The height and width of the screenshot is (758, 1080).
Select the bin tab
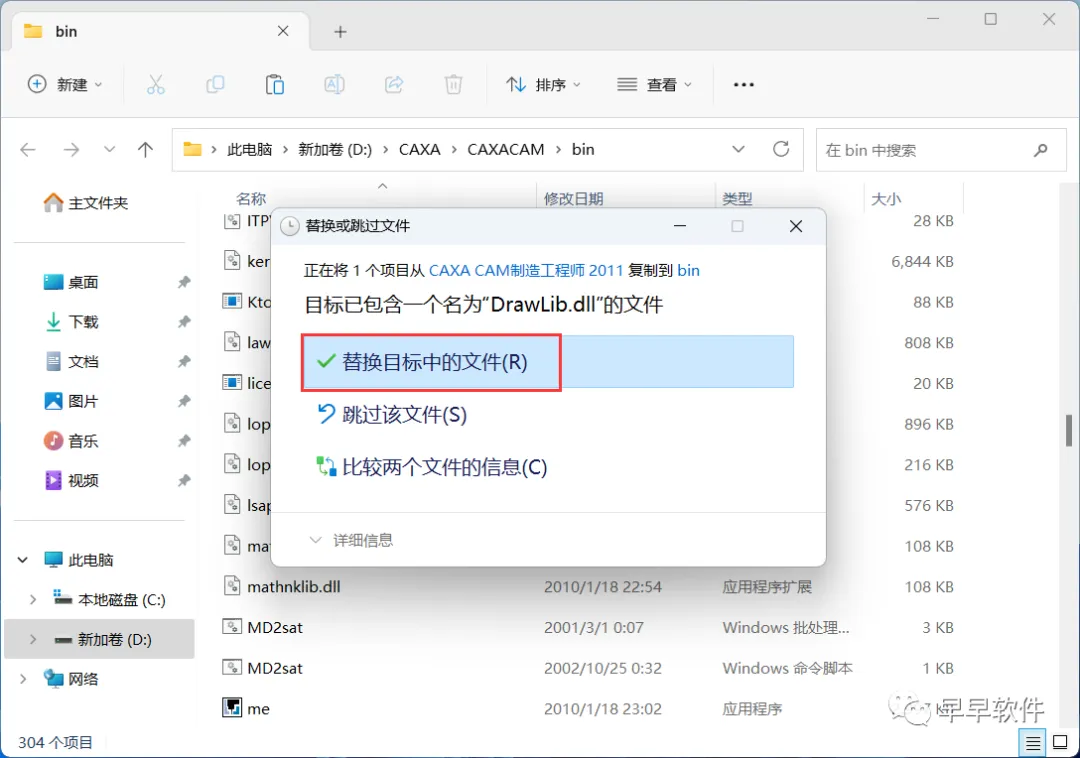[x=158, y=32]
